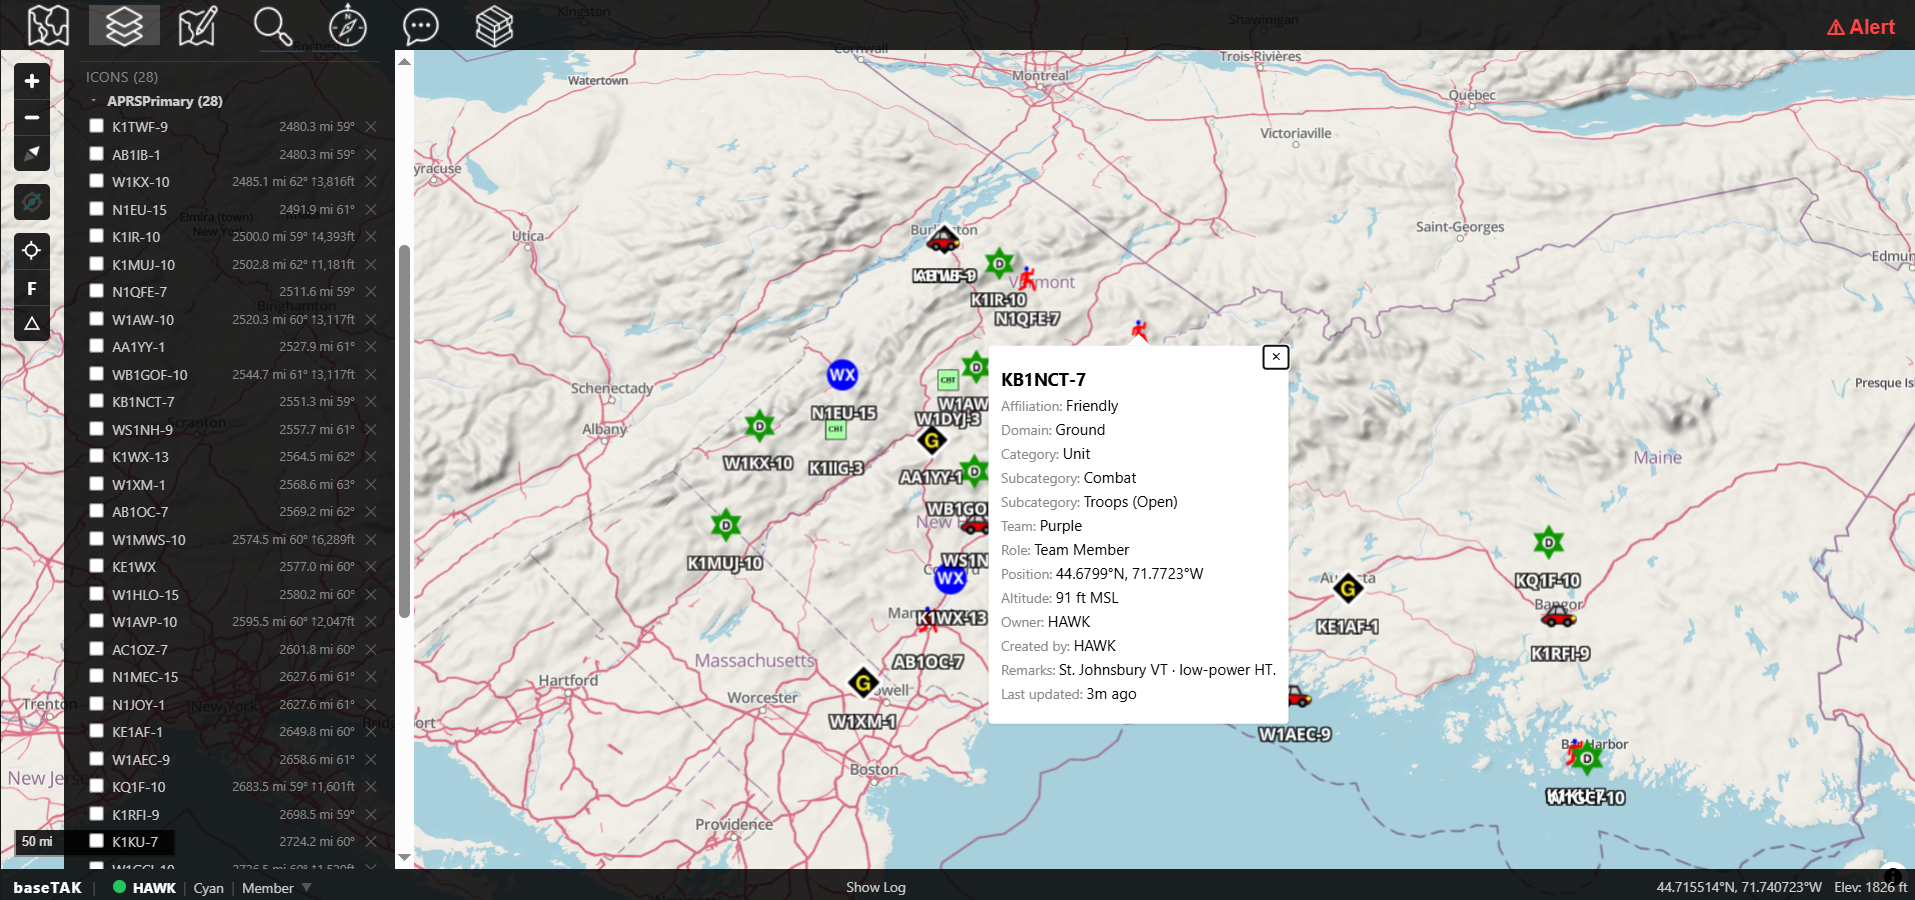Image resolution: width=1915 pixels, height=900 pixels.
Task: Click the coordinates readout in status bar
Action: point(1739,887)
